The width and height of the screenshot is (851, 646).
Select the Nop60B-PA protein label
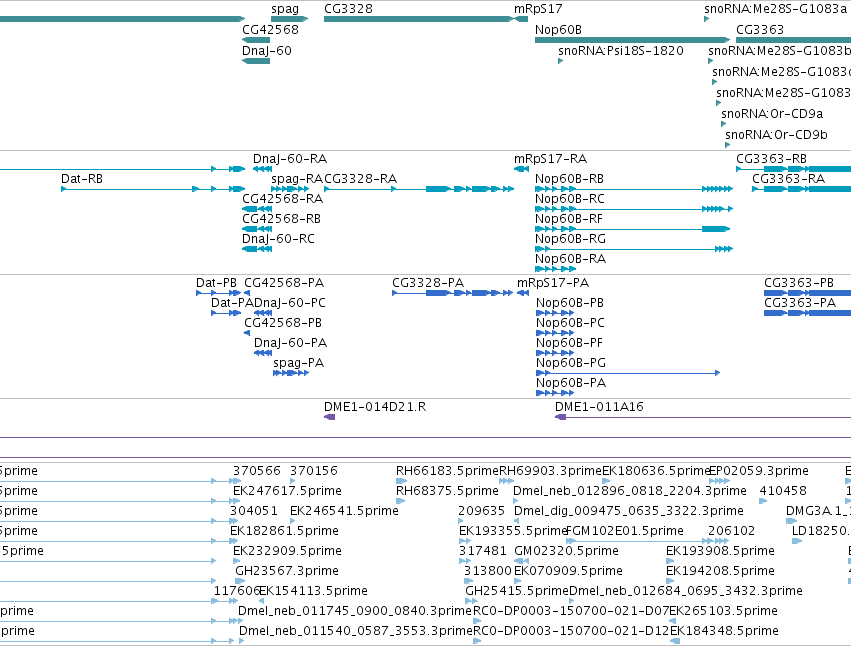coord(570,383)
